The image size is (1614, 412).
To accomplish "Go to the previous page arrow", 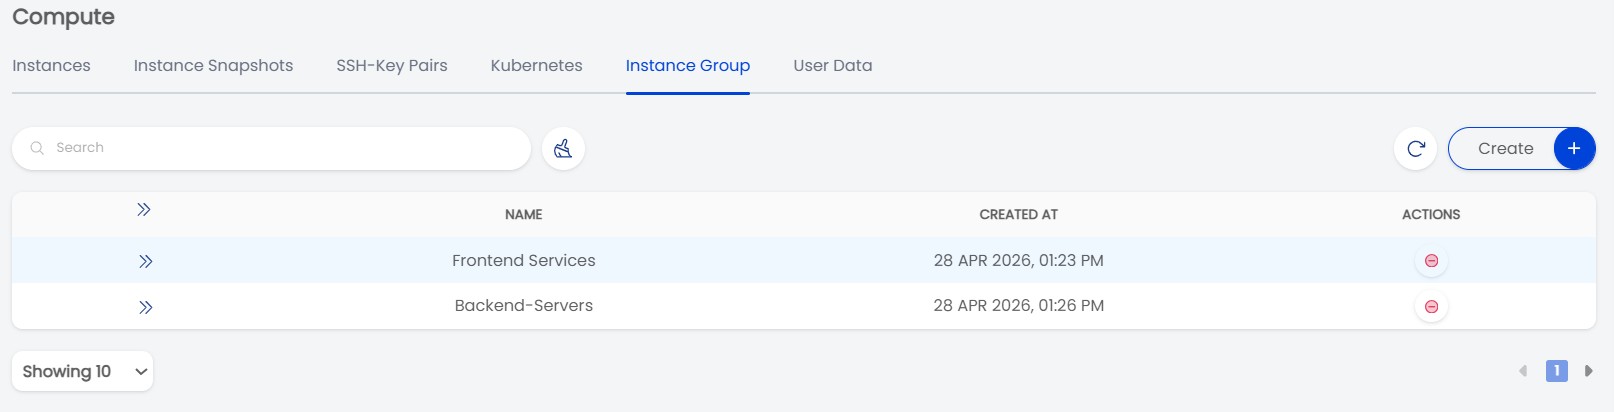I will click(1523, 371).
